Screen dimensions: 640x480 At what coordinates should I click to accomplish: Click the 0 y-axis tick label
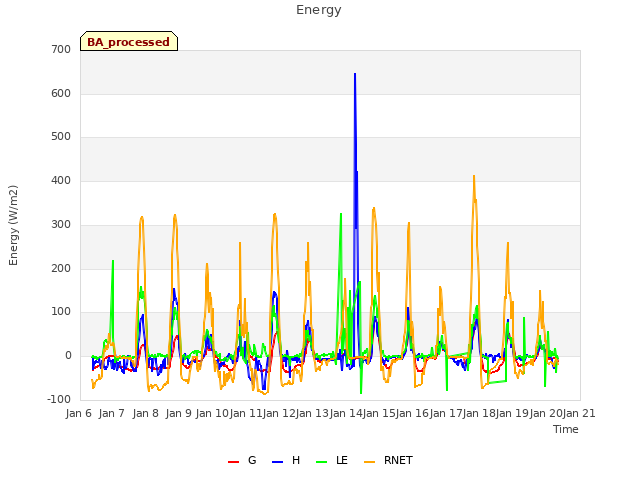(x=68, y=356)
